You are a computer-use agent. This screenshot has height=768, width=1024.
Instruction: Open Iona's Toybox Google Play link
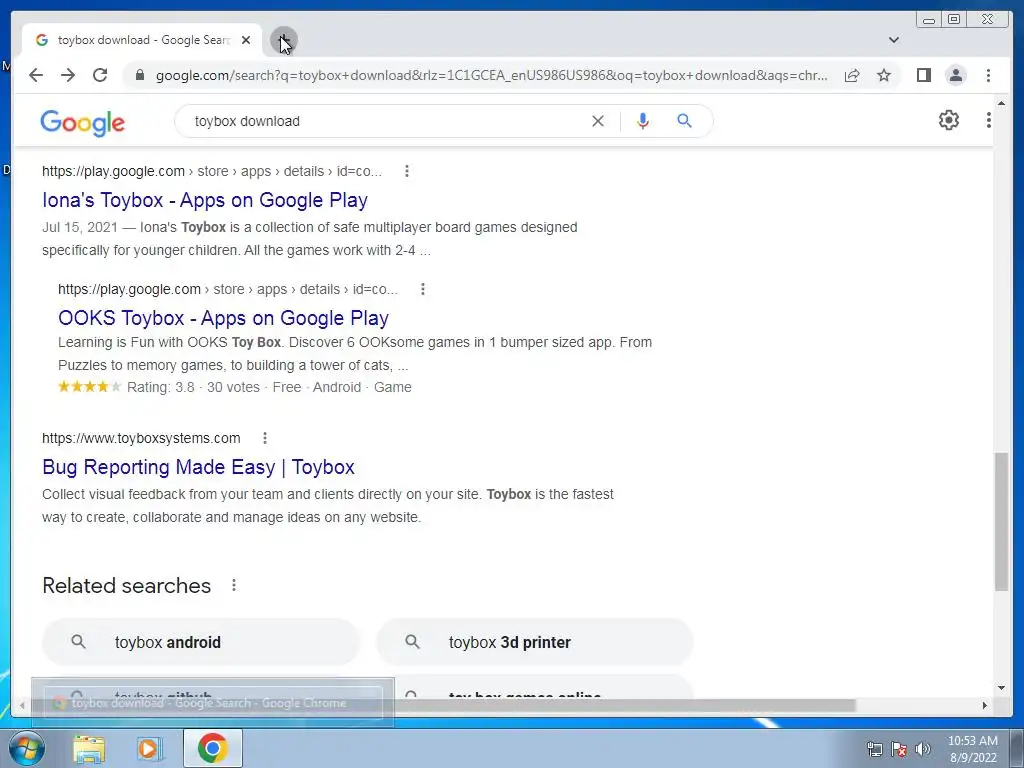[205, 200]
